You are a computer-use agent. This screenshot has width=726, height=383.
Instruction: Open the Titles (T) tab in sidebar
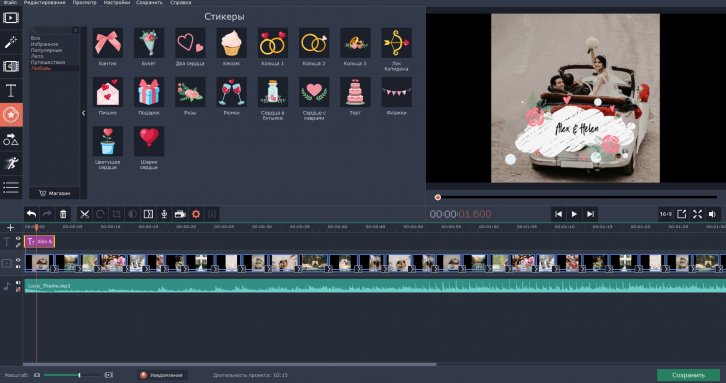click(11, 91)
